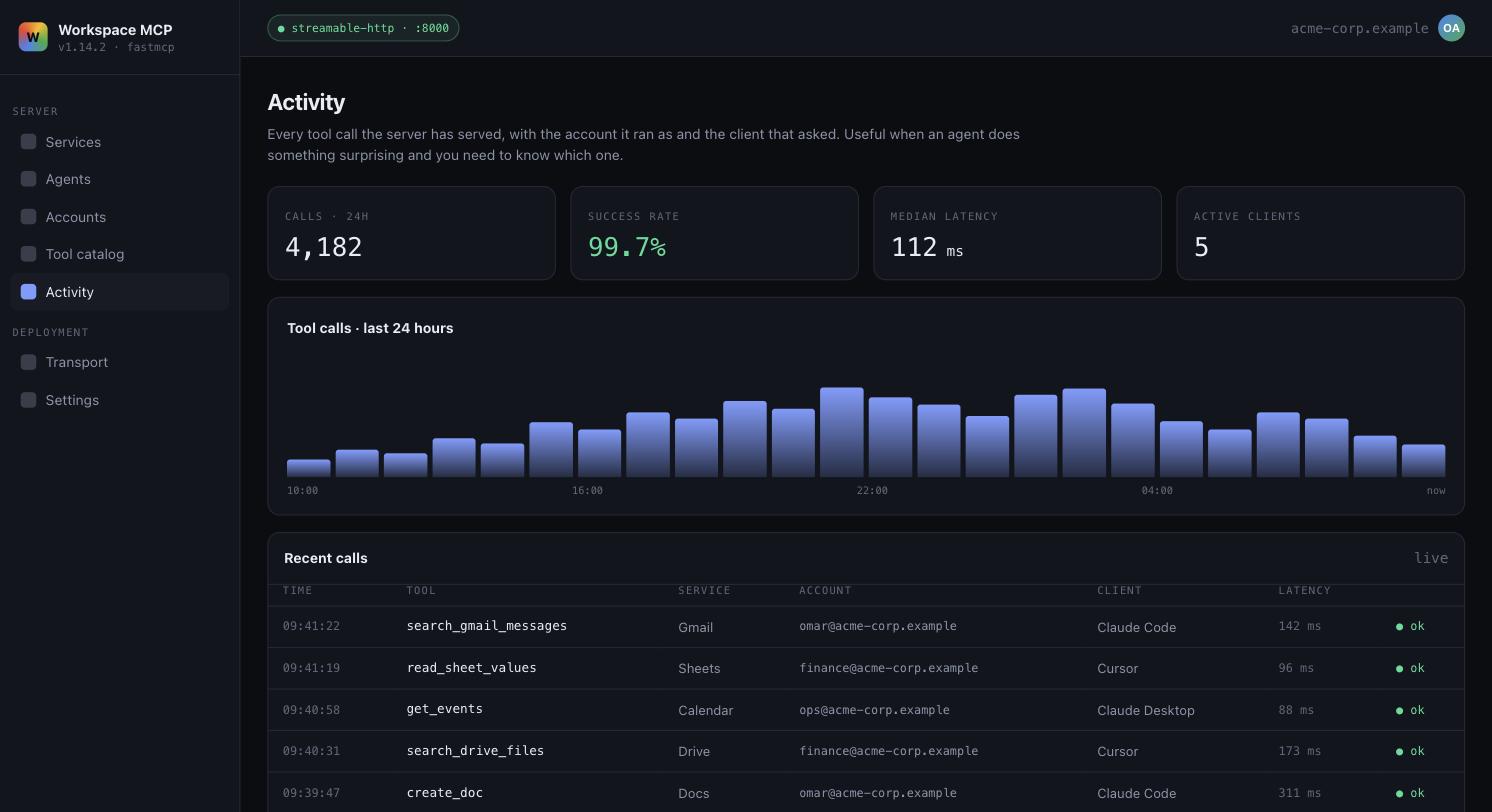Click the Settings sidebar icon
The width and height of the screenshot is (1492, 812).
(x=29, y=400)
